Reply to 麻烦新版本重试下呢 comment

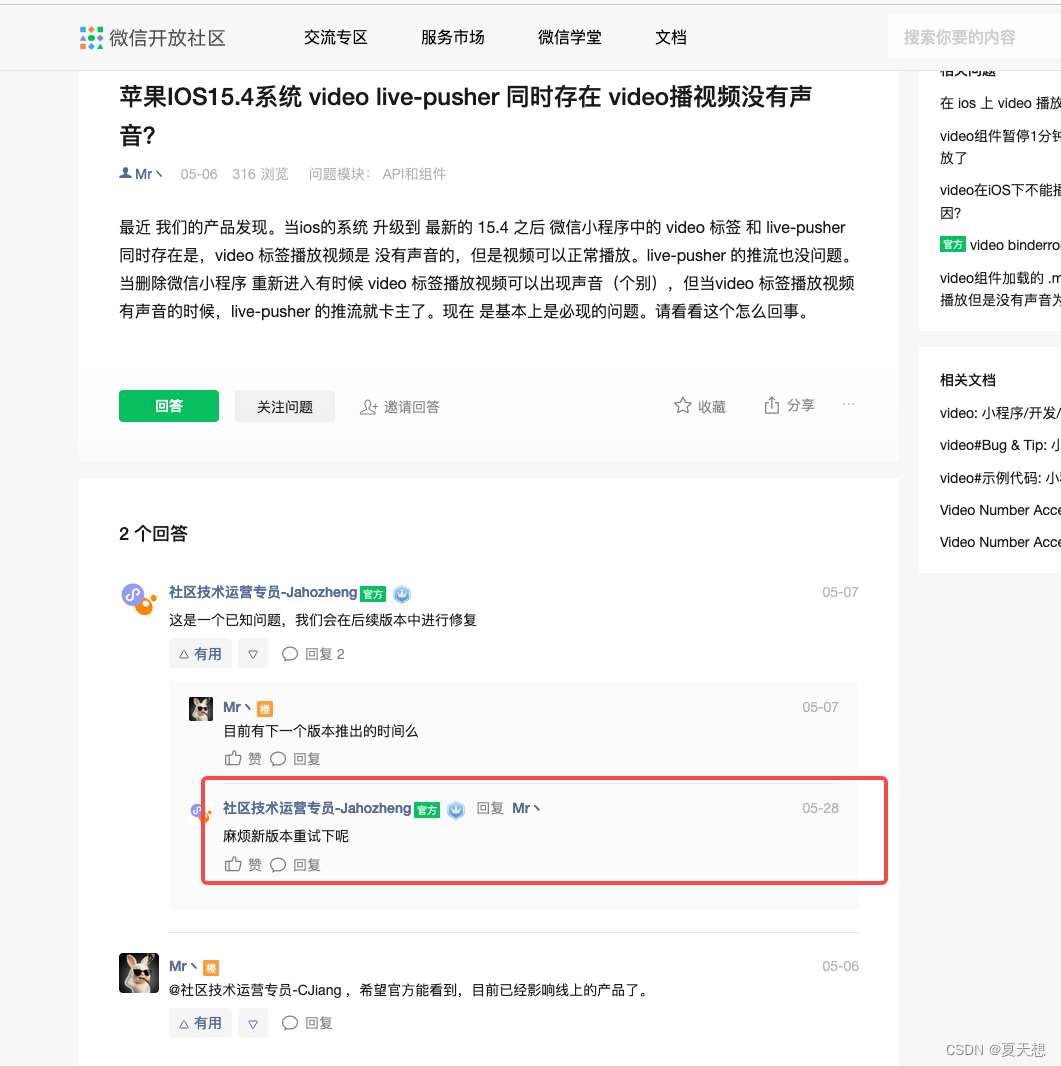click(295, 865)
